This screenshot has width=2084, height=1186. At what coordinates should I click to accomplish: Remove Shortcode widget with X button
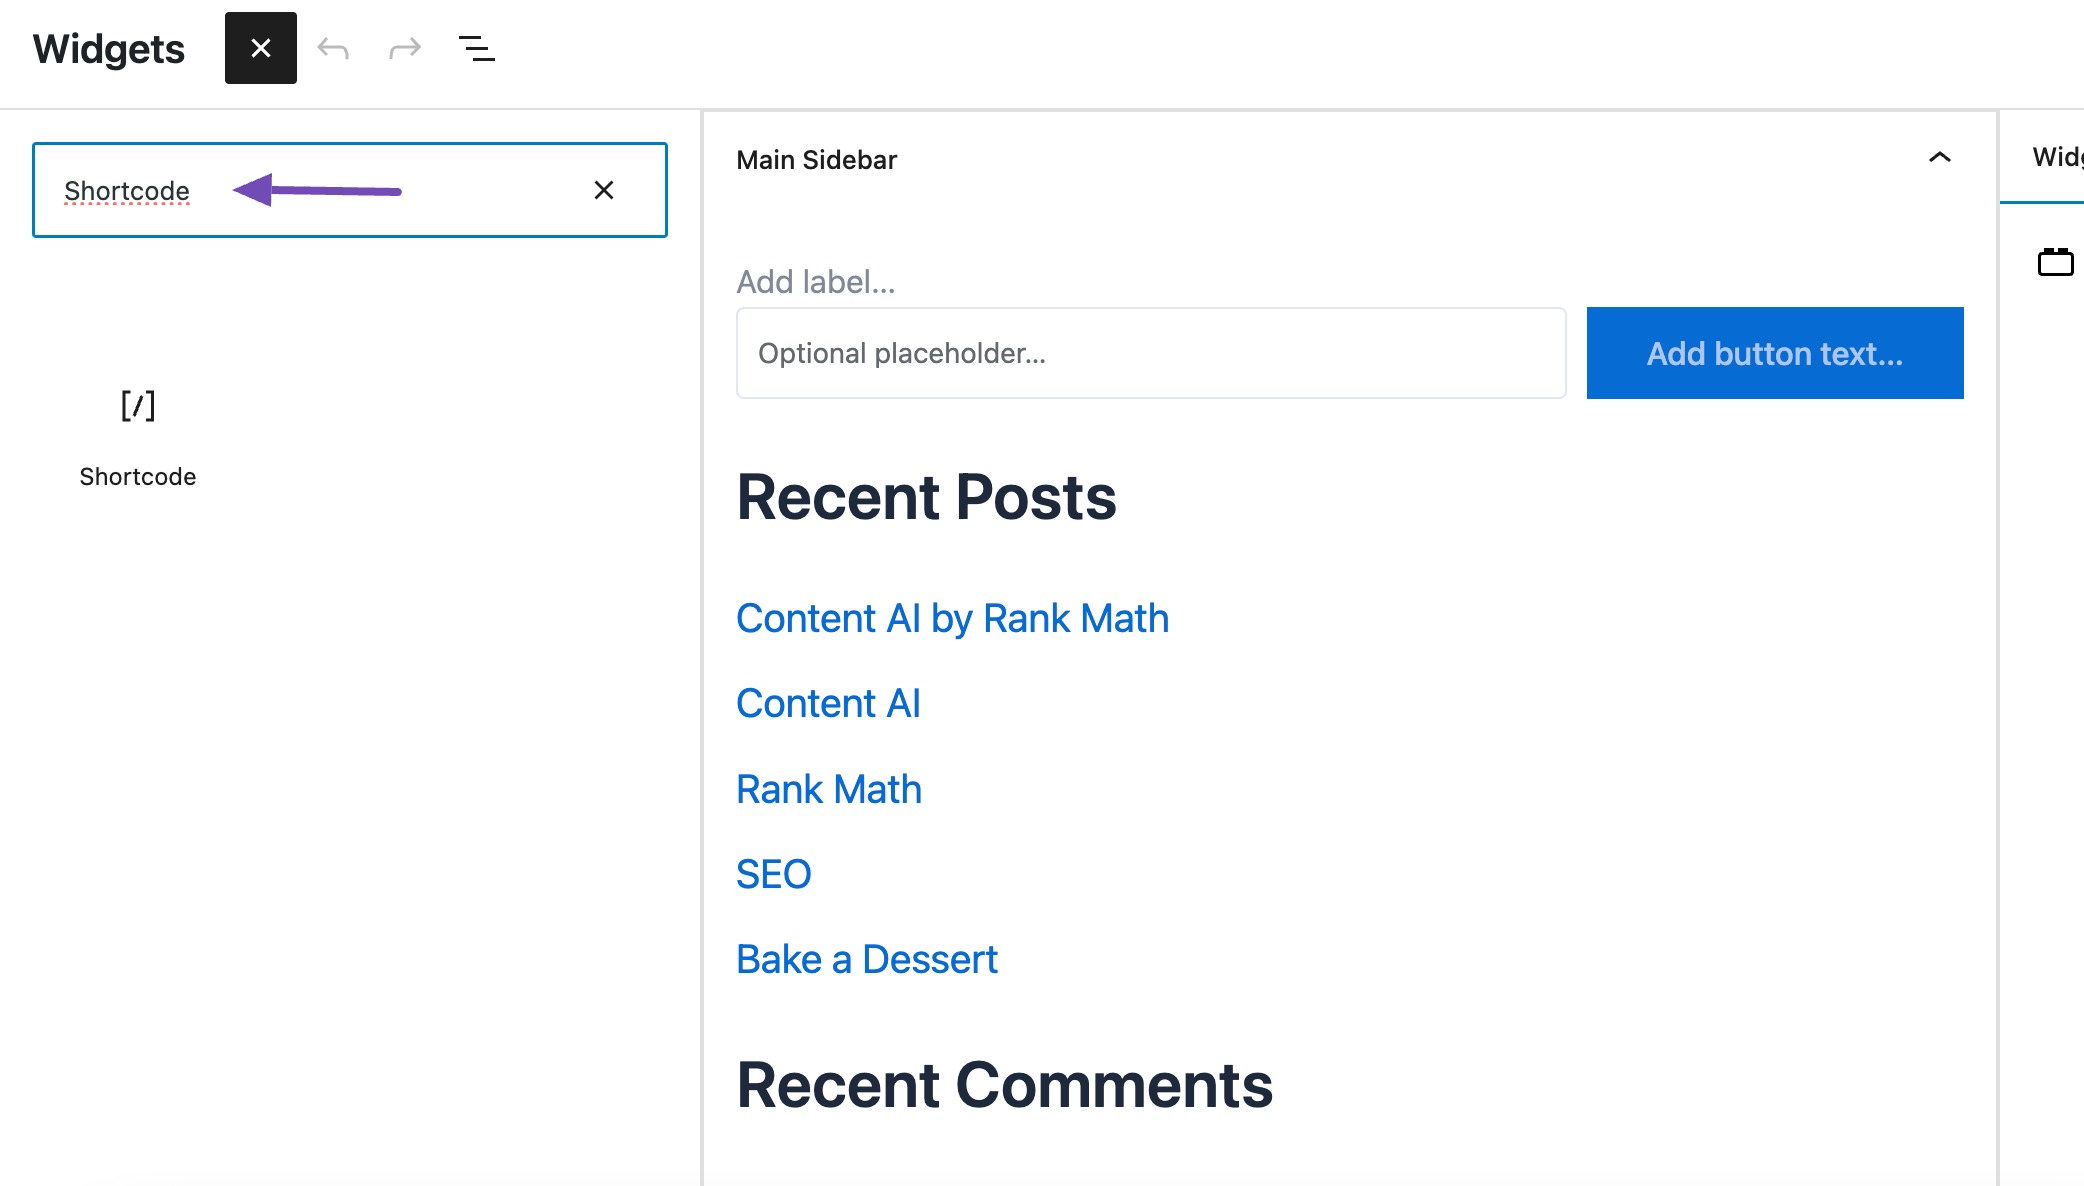(604, 189)
